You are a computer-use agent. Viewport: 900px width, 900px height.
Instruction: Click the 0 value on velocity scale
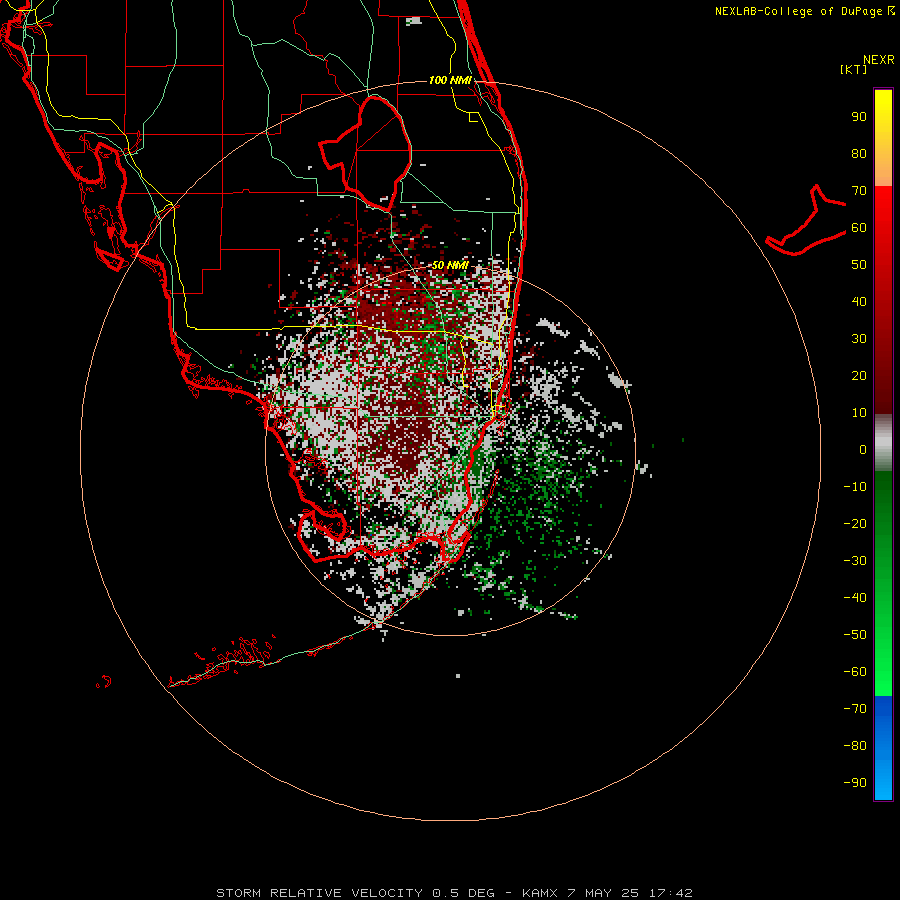[863, 450]
